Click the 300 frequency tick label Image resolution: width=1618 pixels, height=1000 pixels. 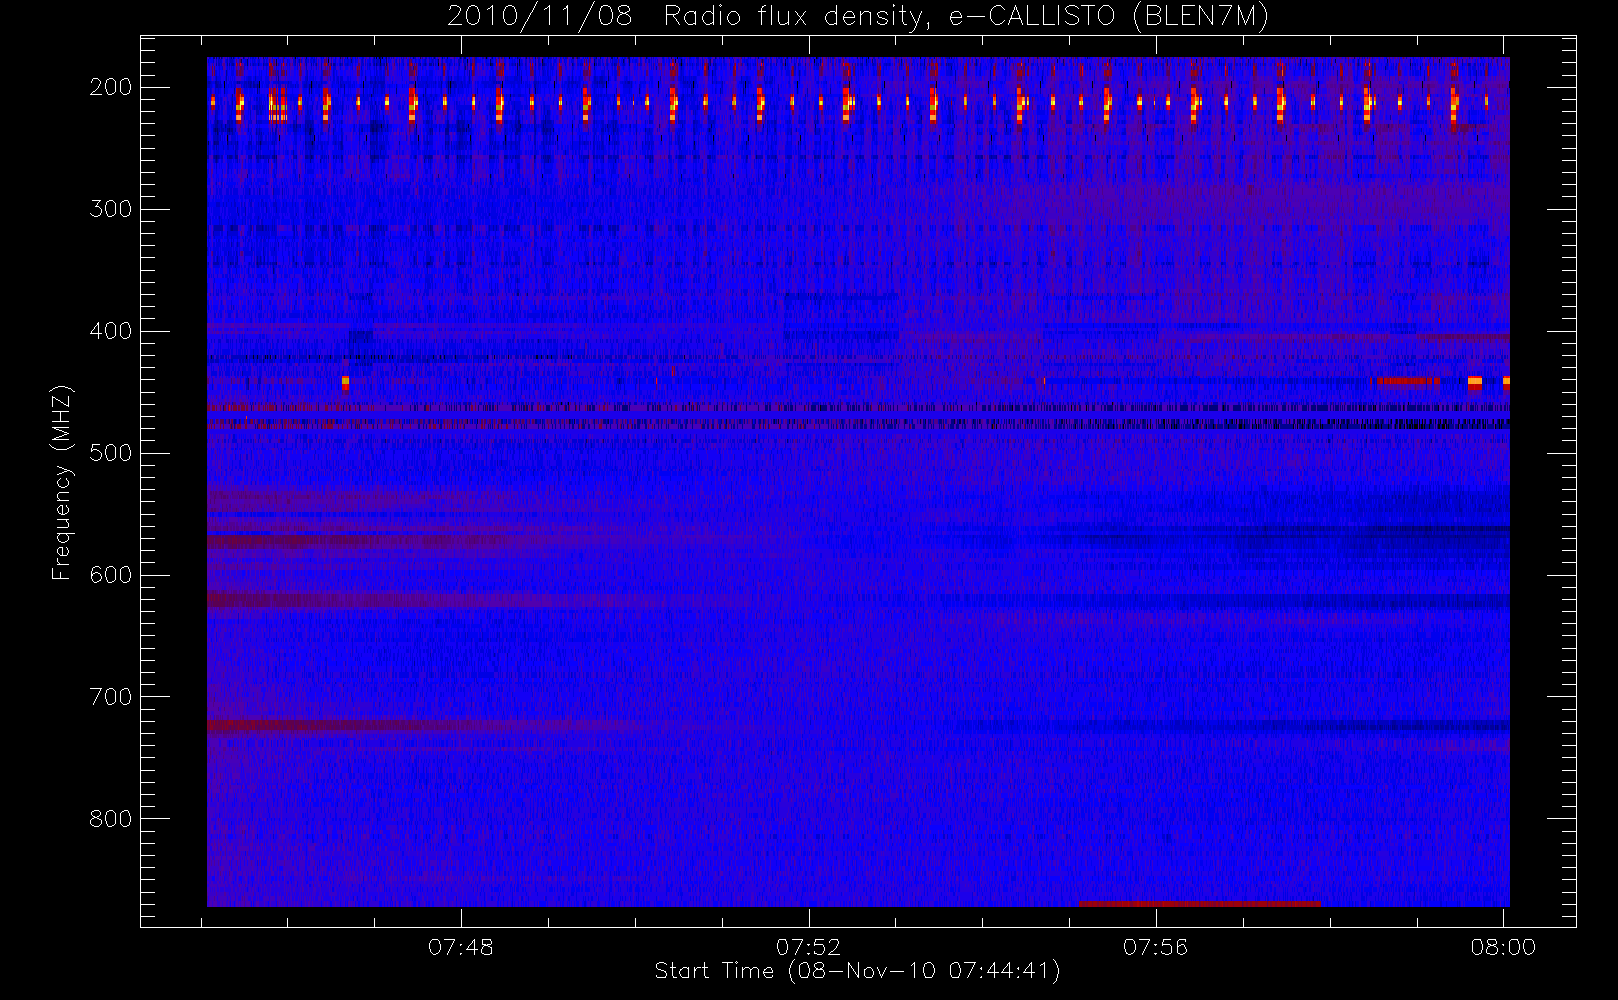pyautogui.click(x=111, y=209)
